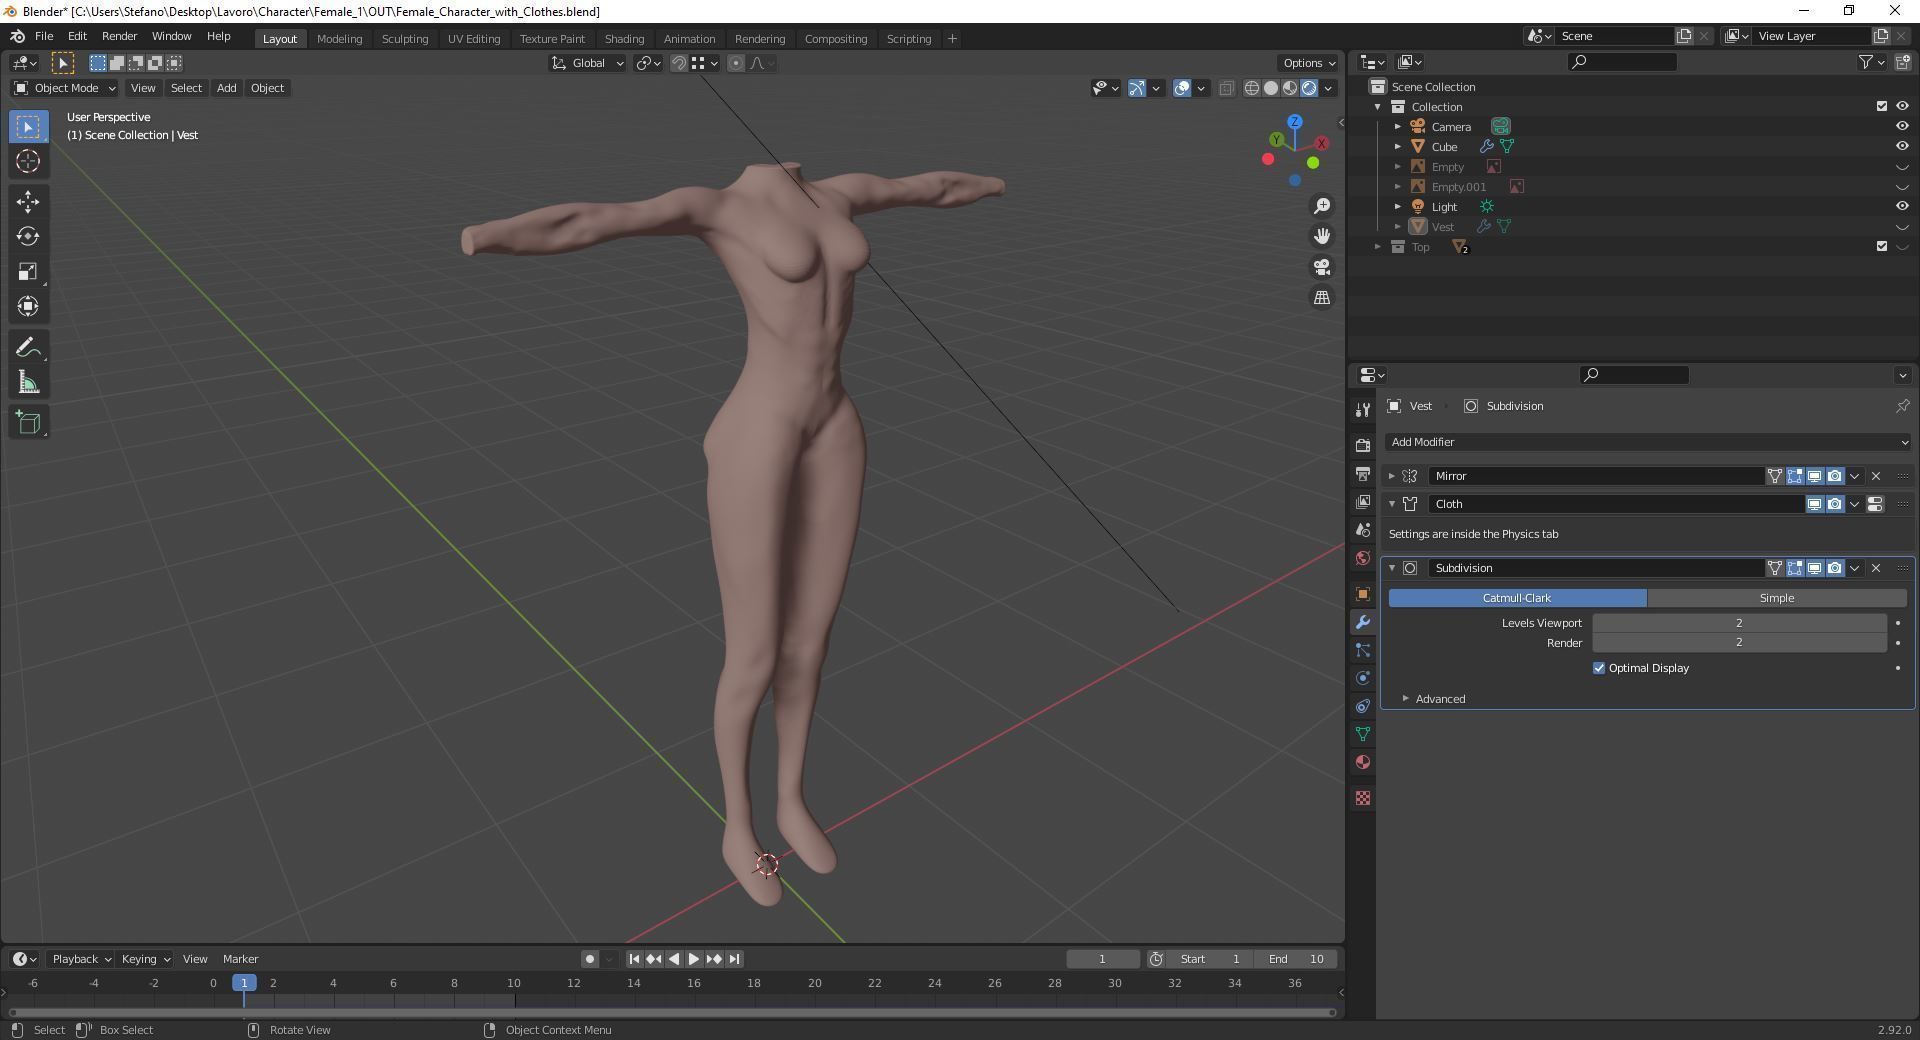Open the Material properties tab

click(x=1363, y=762)
